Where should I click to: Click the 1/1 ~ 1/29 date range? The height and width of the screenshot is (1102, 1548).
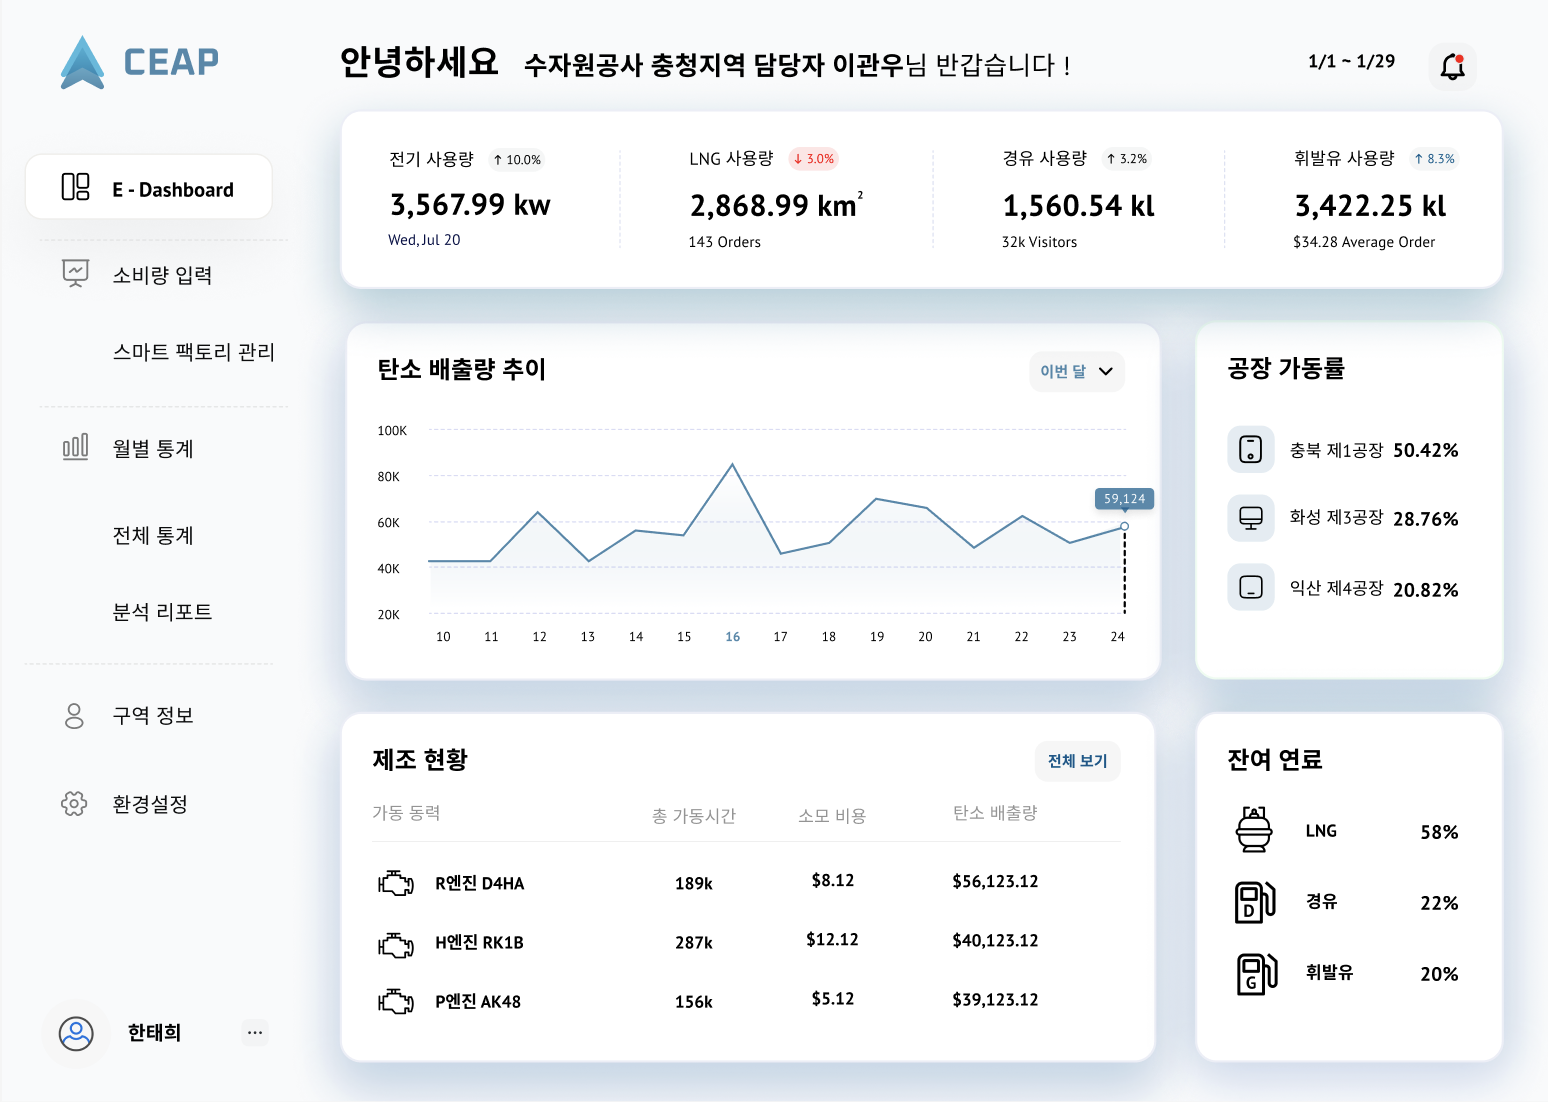coord(1350,60)
